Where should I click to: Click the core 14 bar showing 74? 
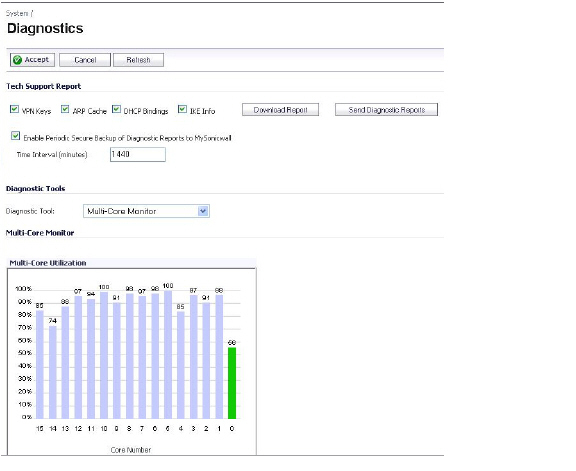[53, 372]
